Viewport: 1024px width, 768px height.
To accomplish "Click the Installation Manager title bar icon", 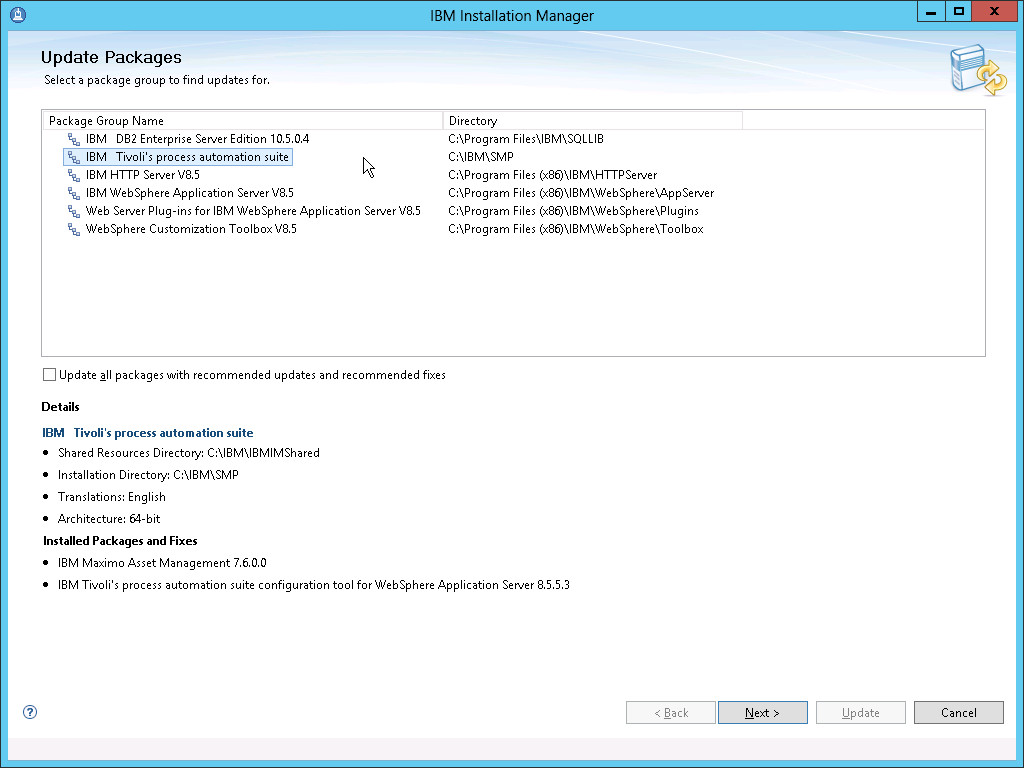I will 18,14.
